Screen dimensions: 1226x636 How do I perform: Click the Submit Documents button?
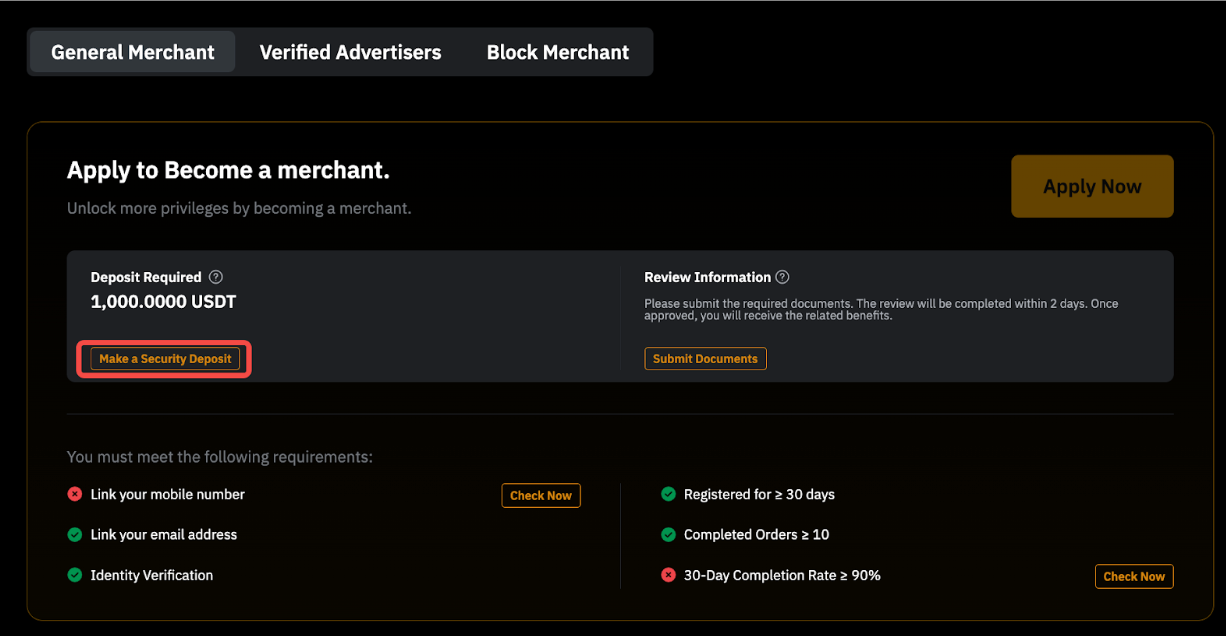click(x=705, y=359)
